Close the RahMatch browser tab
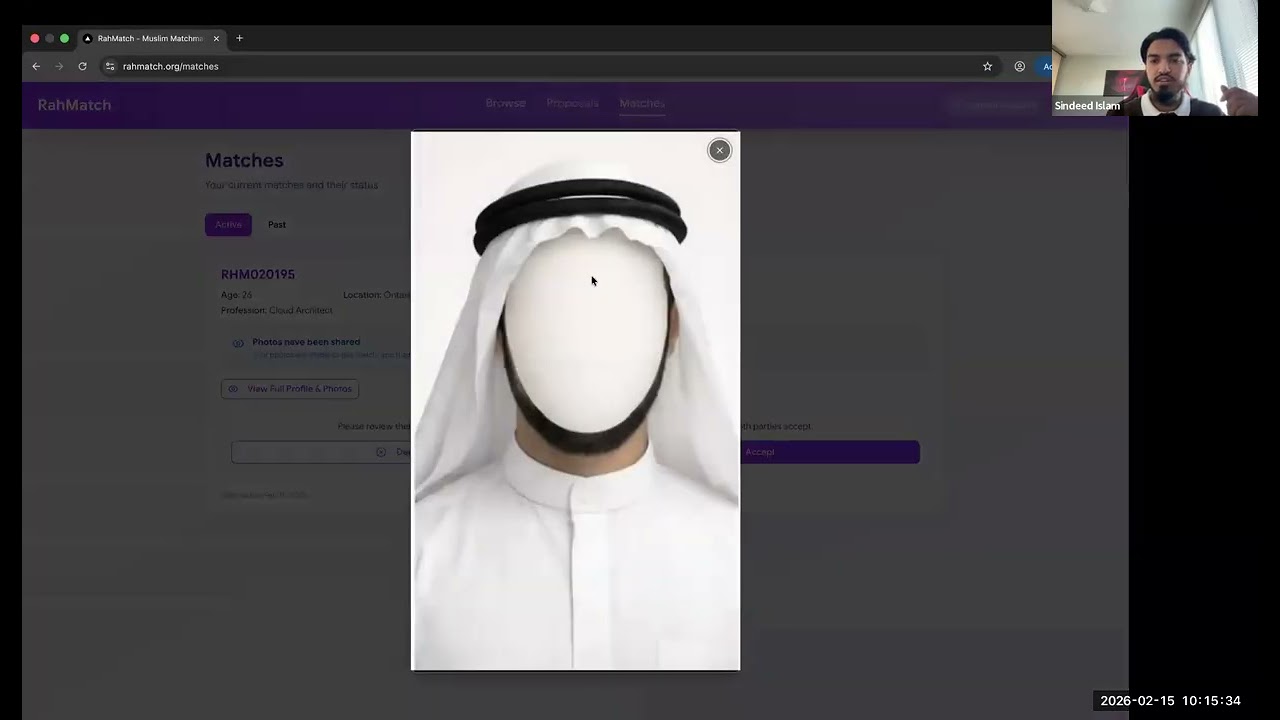The width and height of the screenshot is (1280, 720). (x=216, y=38)
